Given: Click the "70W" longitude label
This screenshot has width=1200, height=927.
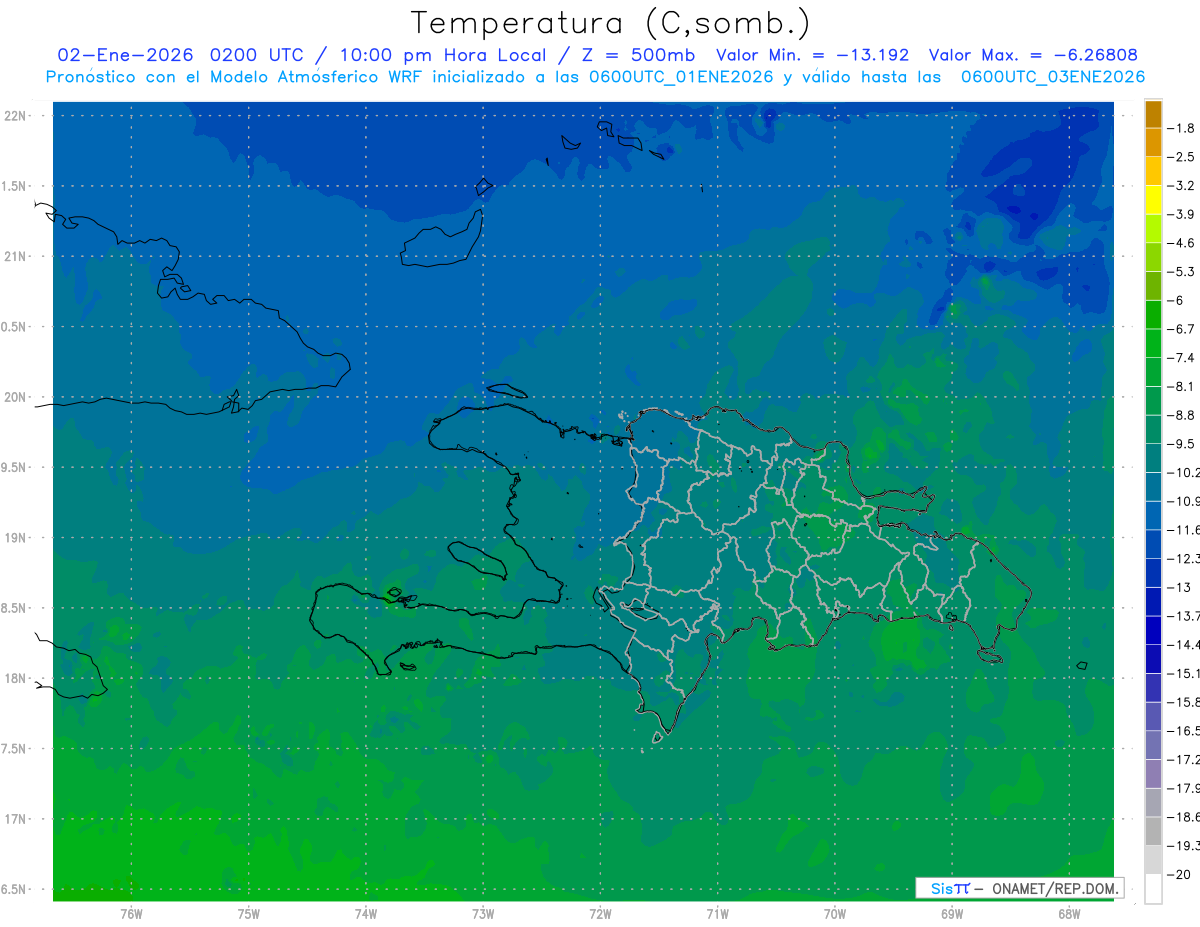Looking at the screenshot, I should click(x=834, y=914).
